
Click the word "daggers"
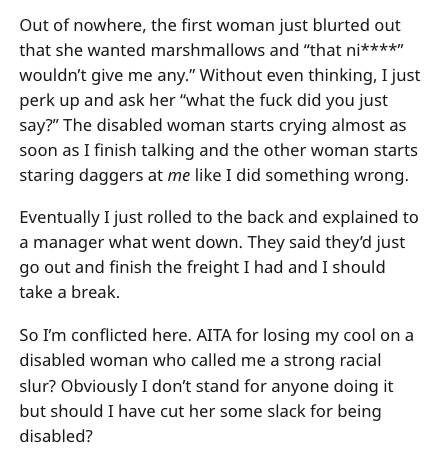click(111, 177)
